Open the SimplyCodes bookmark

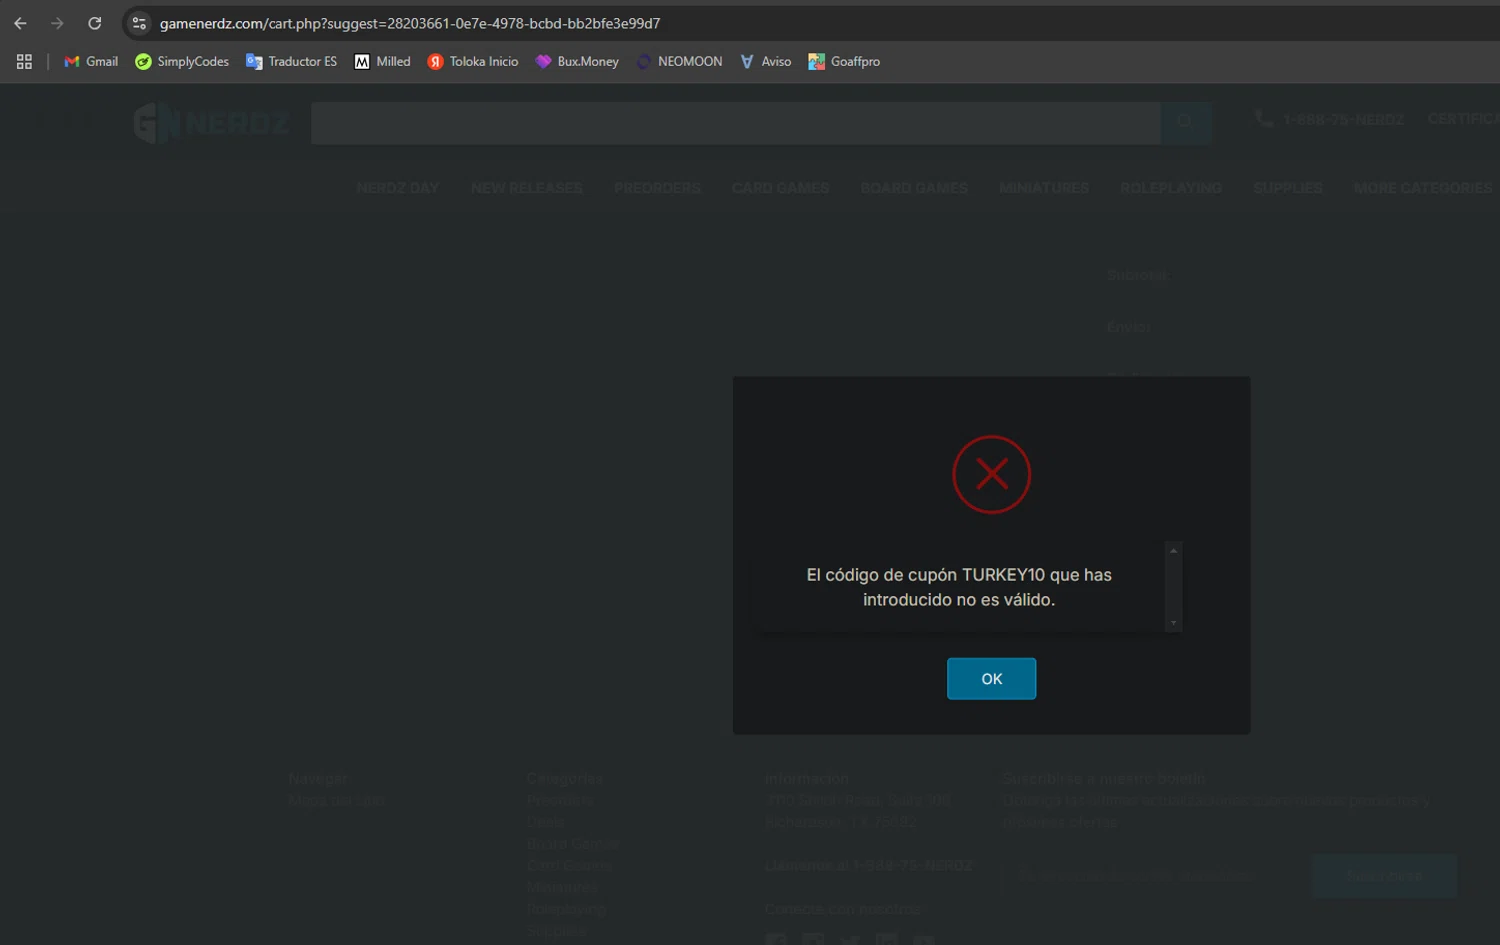tap(182, 62)
